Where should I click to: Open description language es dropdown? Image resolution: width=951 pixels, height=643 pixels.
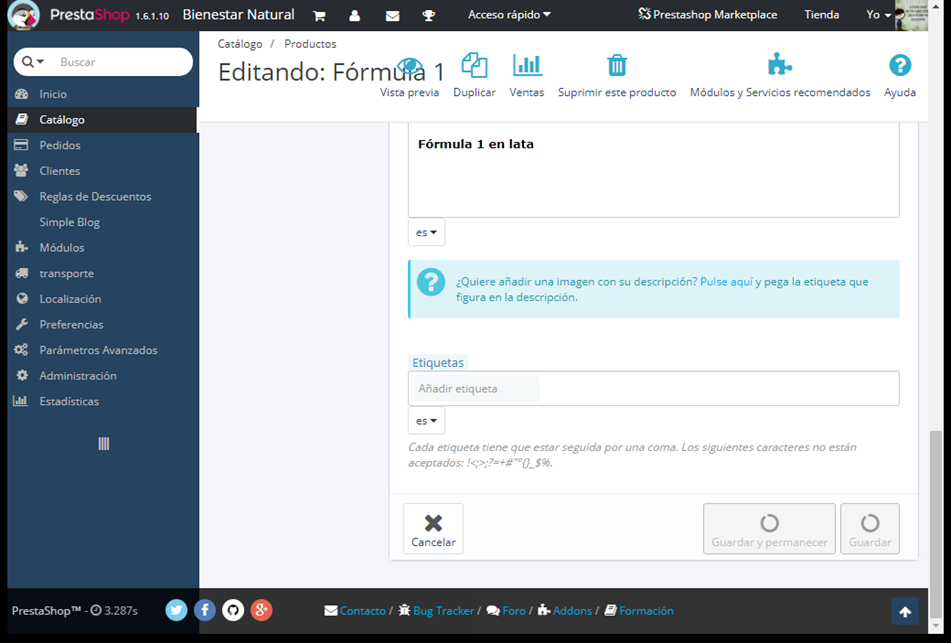[426, 232]
